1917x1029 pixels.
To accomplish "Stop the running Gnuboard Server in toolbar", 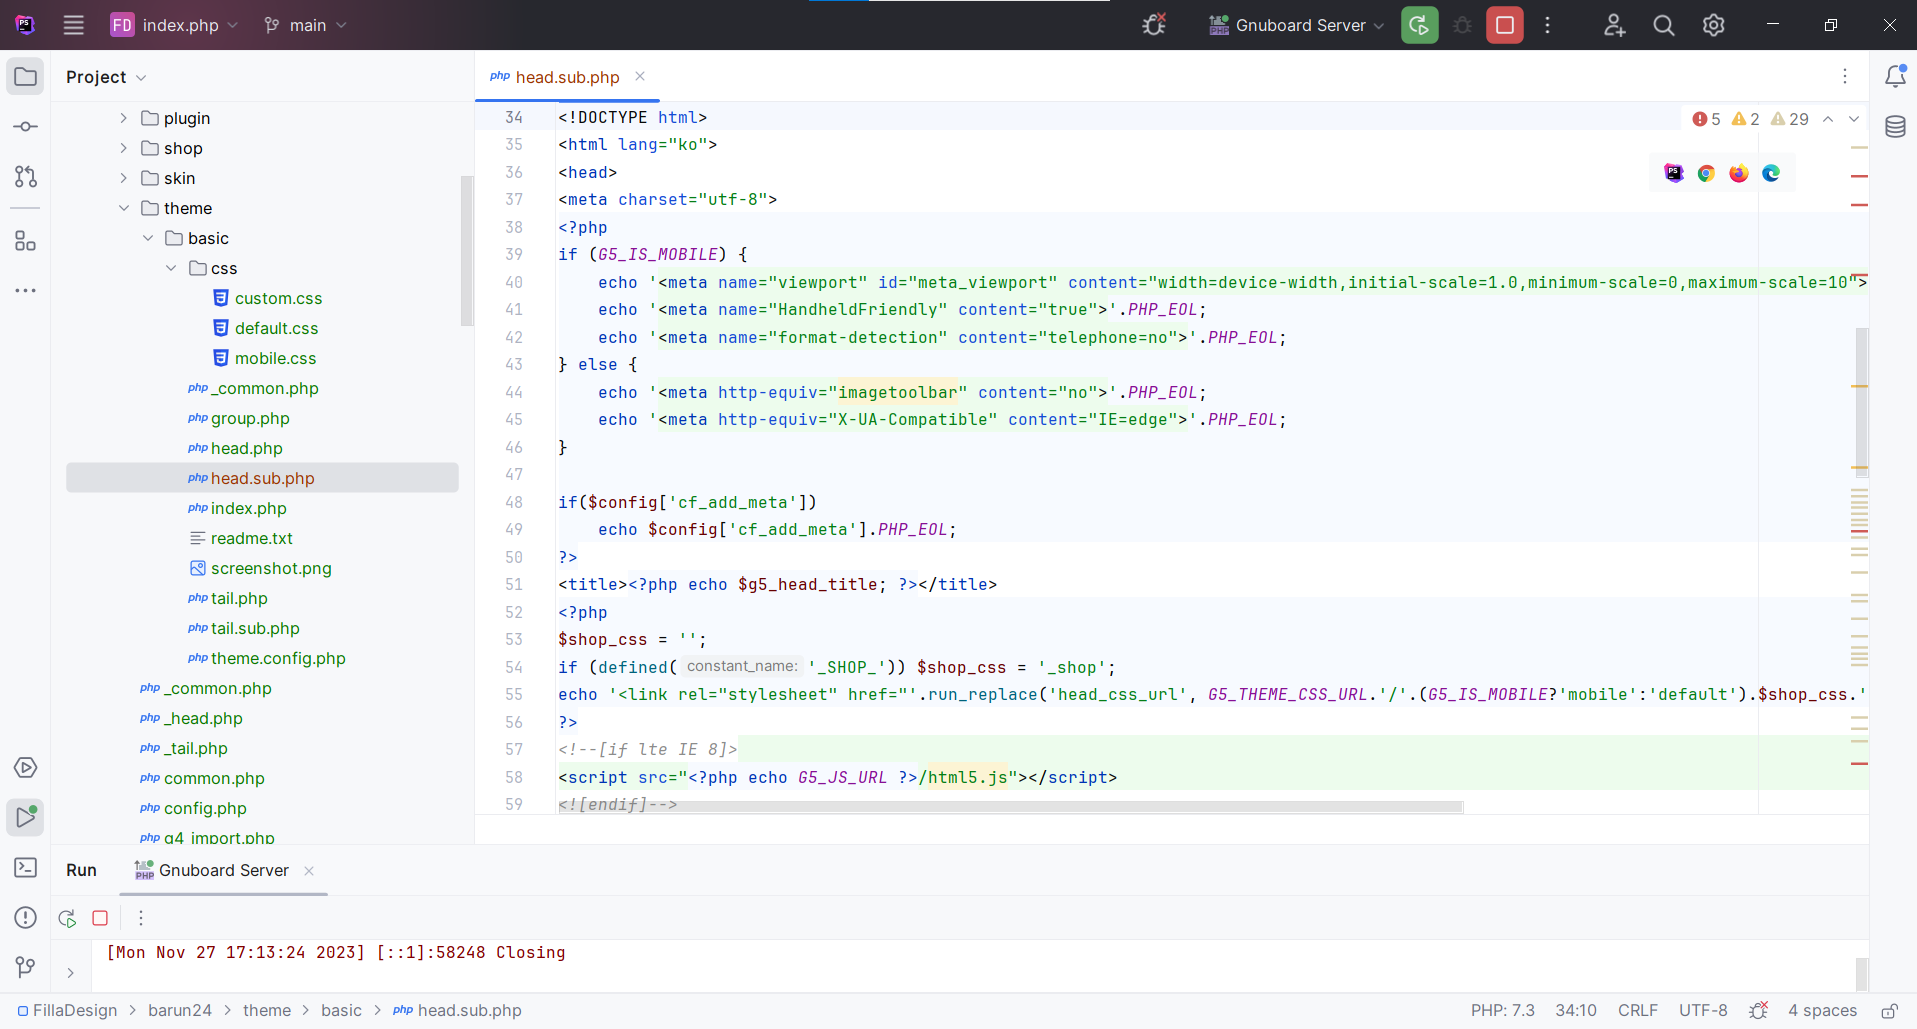I will pos(1505,25).
